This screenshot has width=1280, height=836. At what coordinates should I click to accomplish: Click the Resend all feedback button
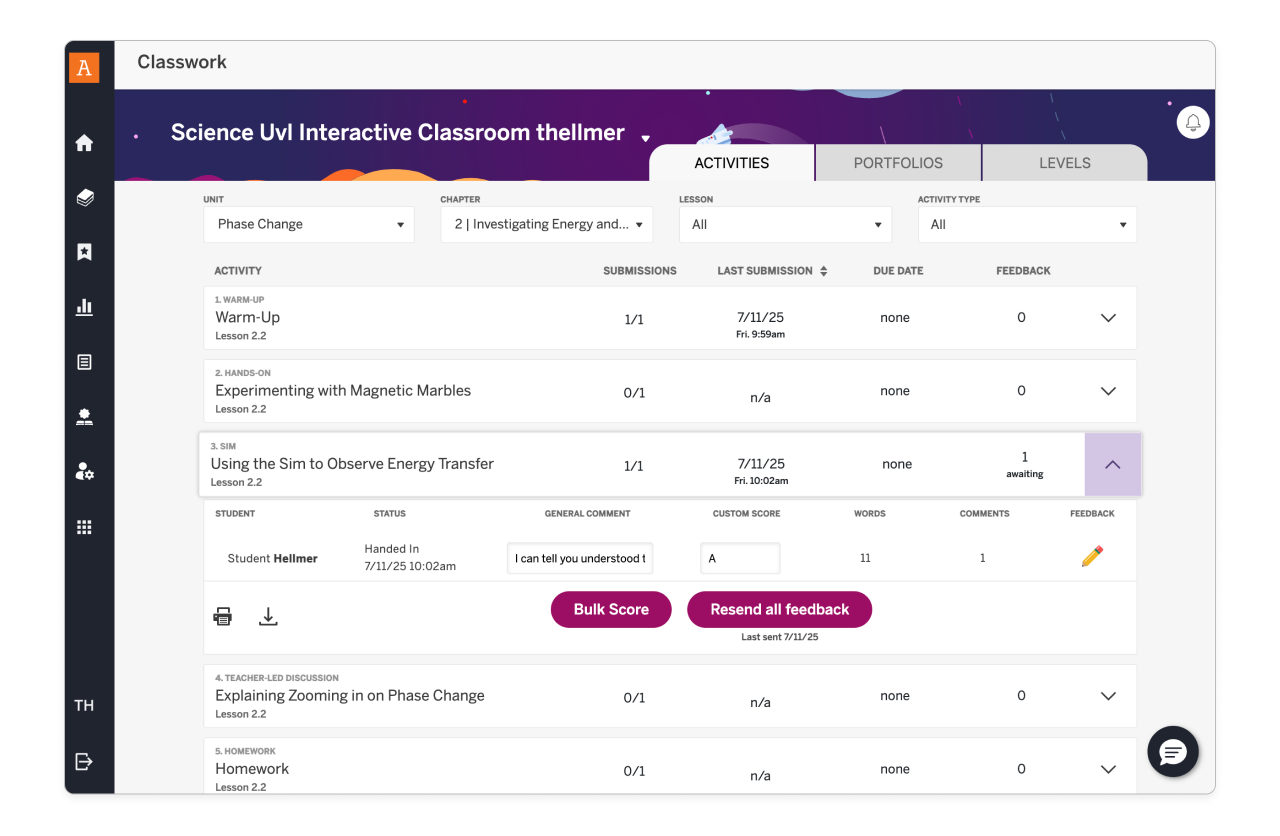pyautogui.click(x=779, y=609)
